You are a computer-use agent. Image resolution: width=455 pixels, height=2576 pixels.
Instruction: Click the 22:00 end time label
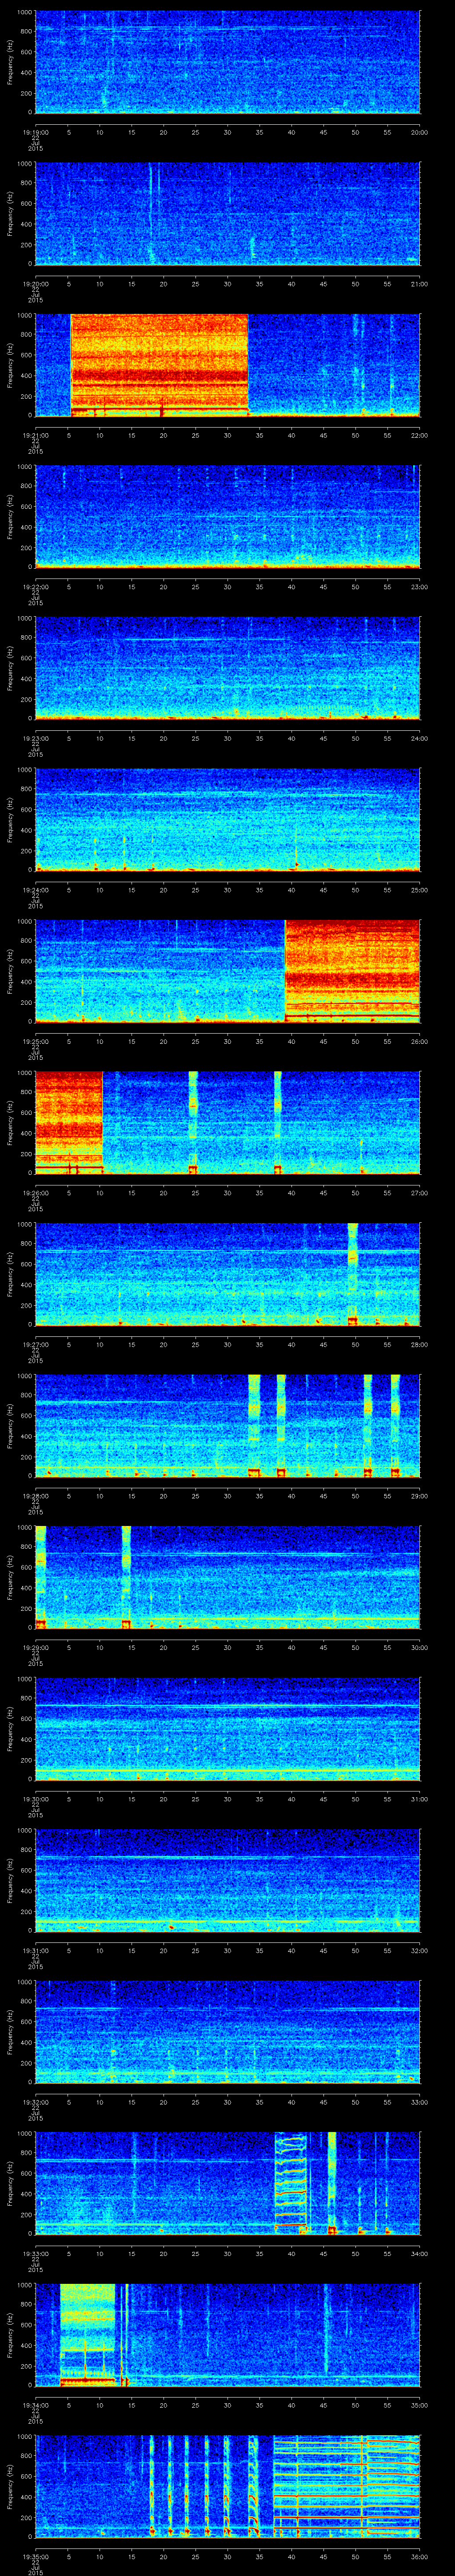[x=419, y=434]
